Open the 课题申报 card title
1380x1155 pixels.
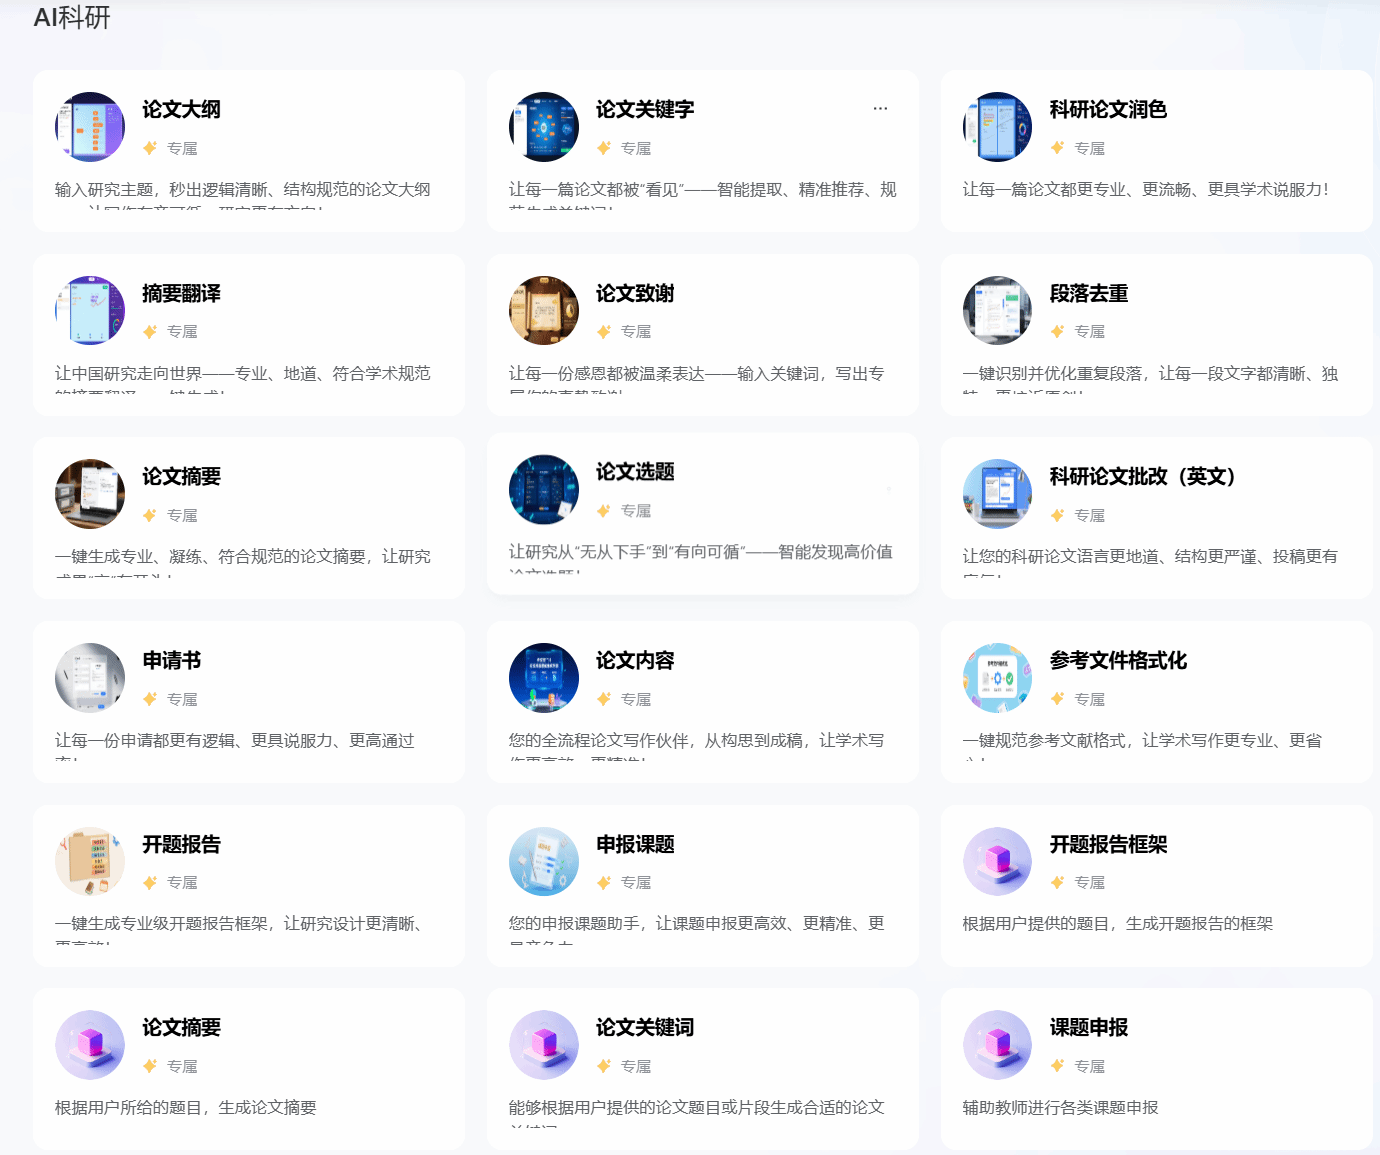1088,1028
